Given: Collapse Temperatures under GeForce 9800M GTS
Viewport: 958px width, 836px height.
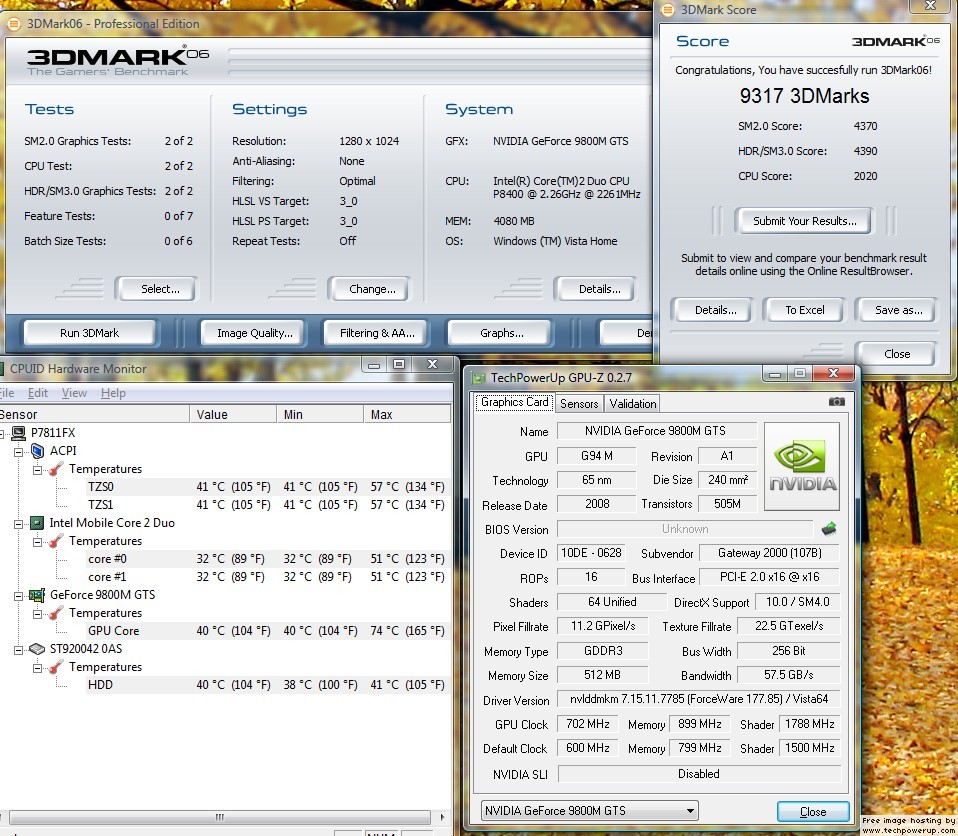Looking at the screenshot, I should click(37, 614).
